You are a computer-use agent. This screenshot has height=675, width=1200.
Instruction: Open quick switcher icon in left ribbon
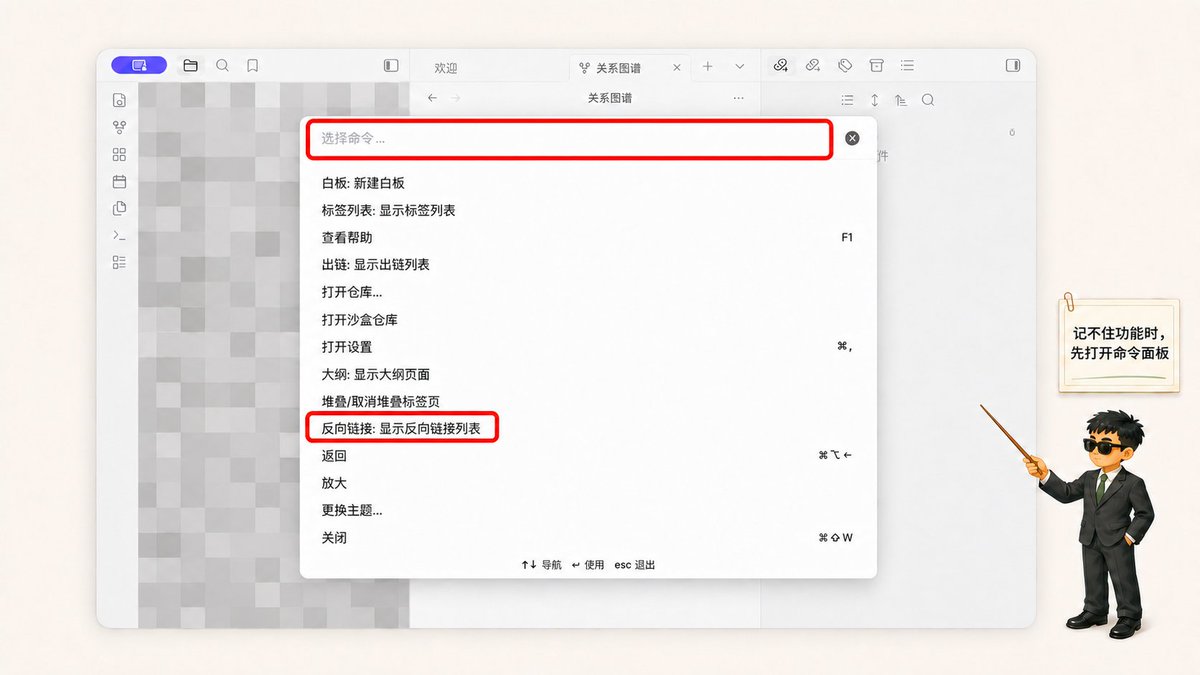(119, 100)
